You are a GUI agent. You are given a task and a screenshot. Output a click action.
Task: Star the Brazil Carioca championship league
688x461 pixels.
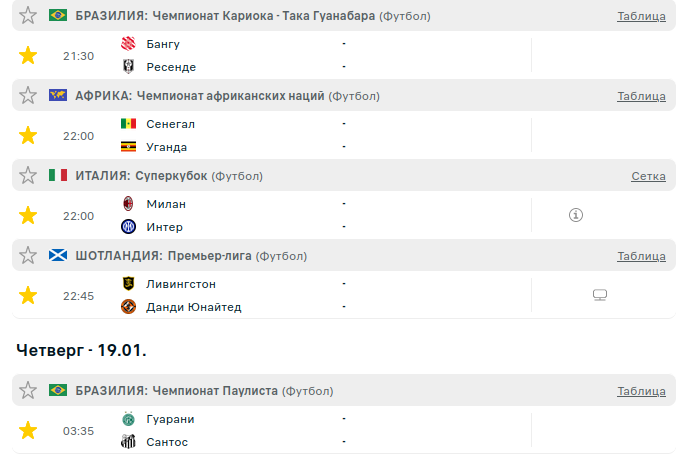(28, 16)
